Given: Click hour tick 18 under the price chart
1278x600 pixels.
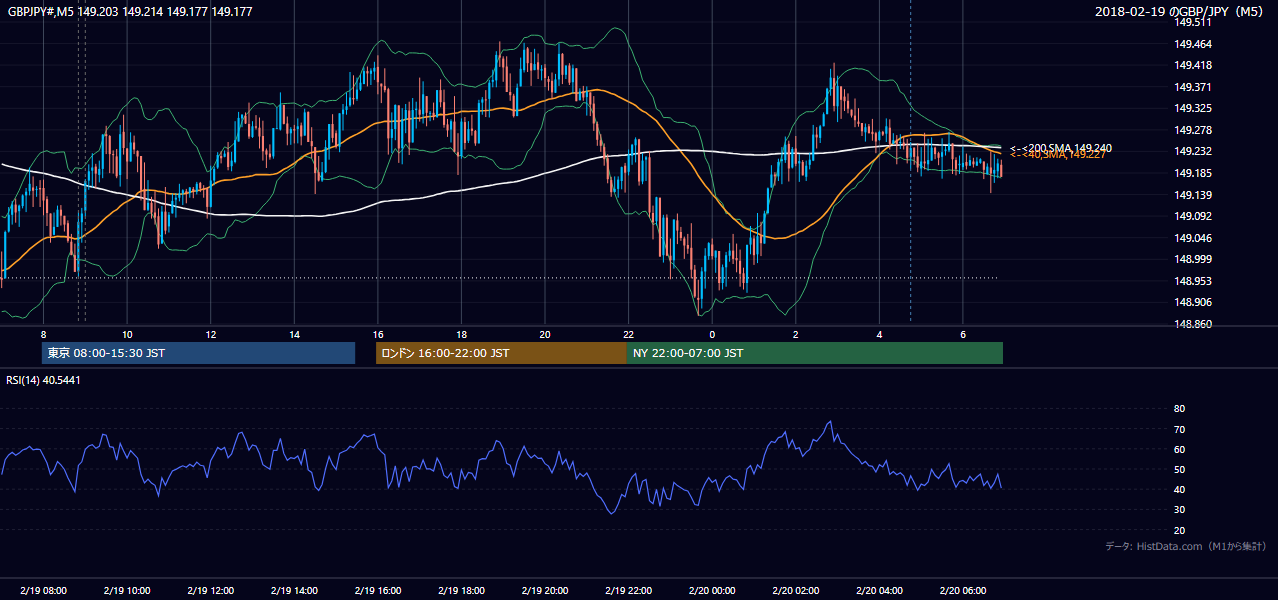Looking at the screenshot, I should coord(461,334).
